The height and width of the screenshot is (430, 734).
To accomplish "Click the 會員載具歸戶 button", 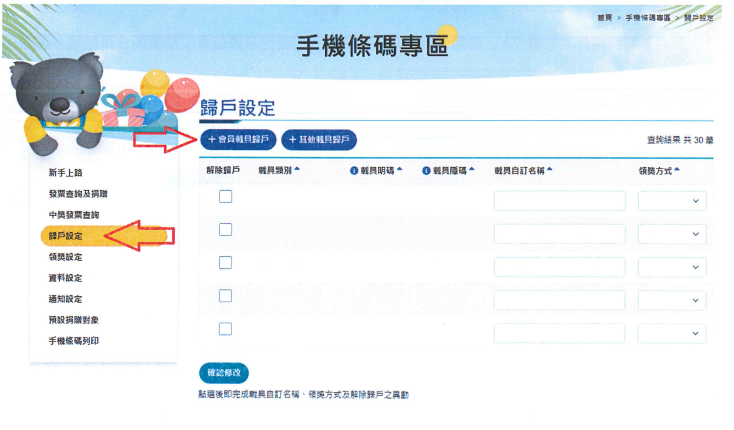I will 238,139.
